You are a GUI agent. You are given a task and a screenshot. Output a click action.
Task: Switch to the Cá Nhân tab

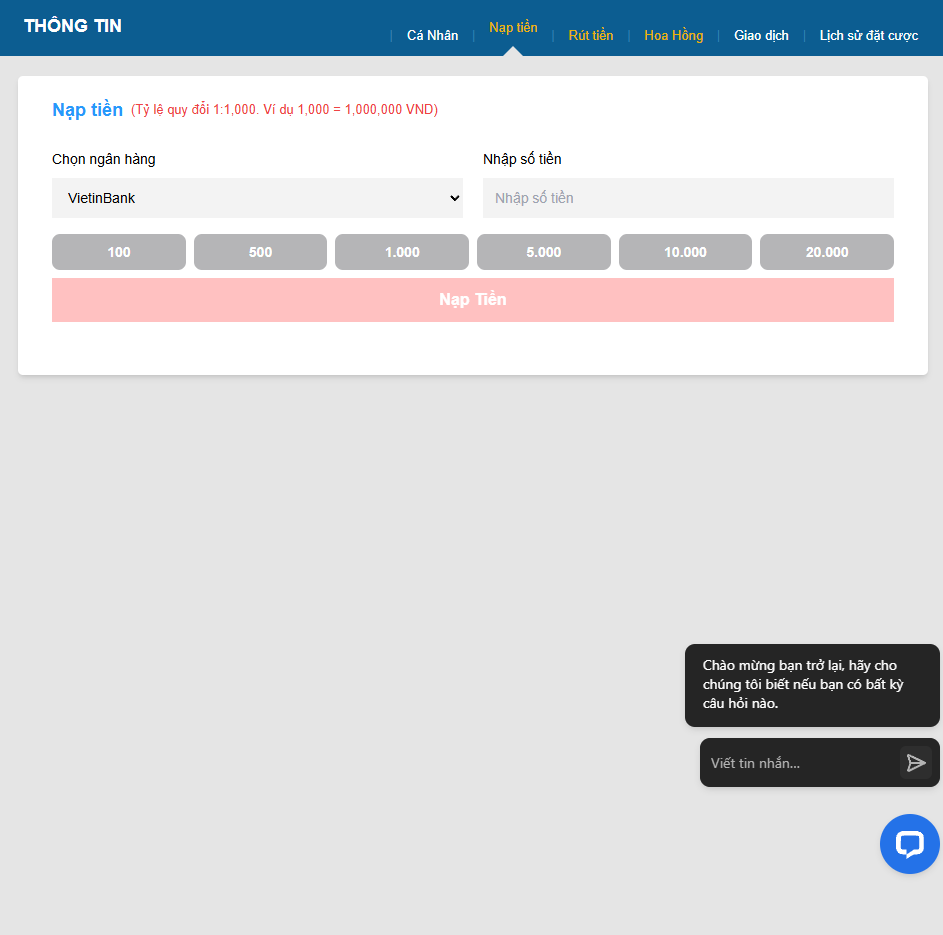pyautogui.click(x=432, y=36)
